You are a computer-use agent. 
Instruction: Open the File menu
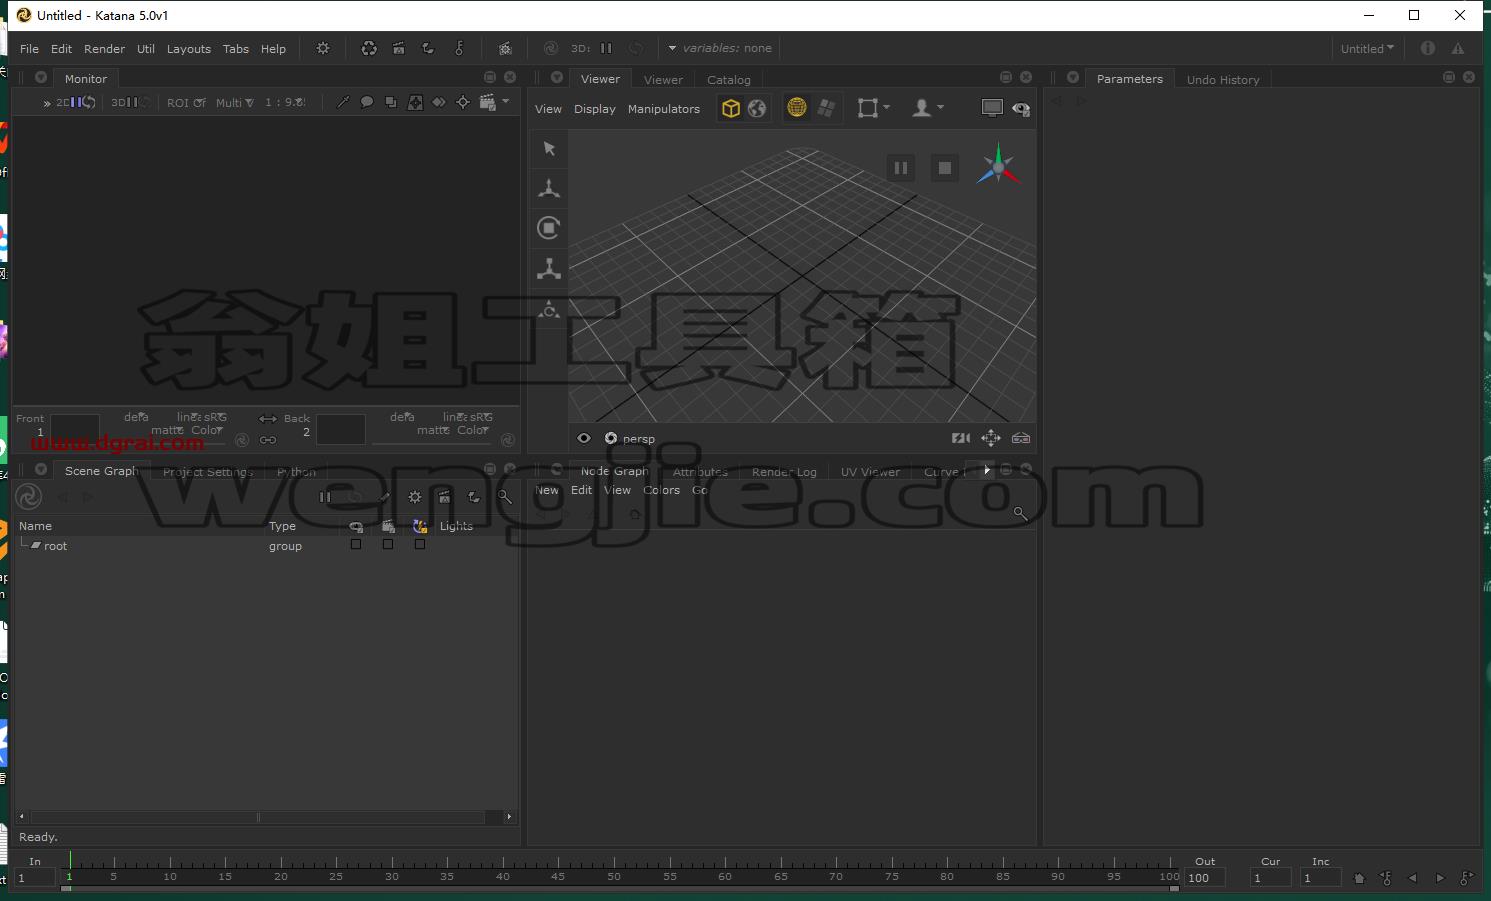29,49
